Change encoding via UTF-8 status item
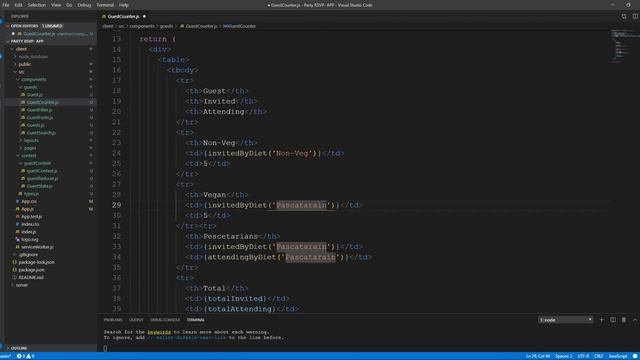640x360 pixels. [x=583, y=356]
